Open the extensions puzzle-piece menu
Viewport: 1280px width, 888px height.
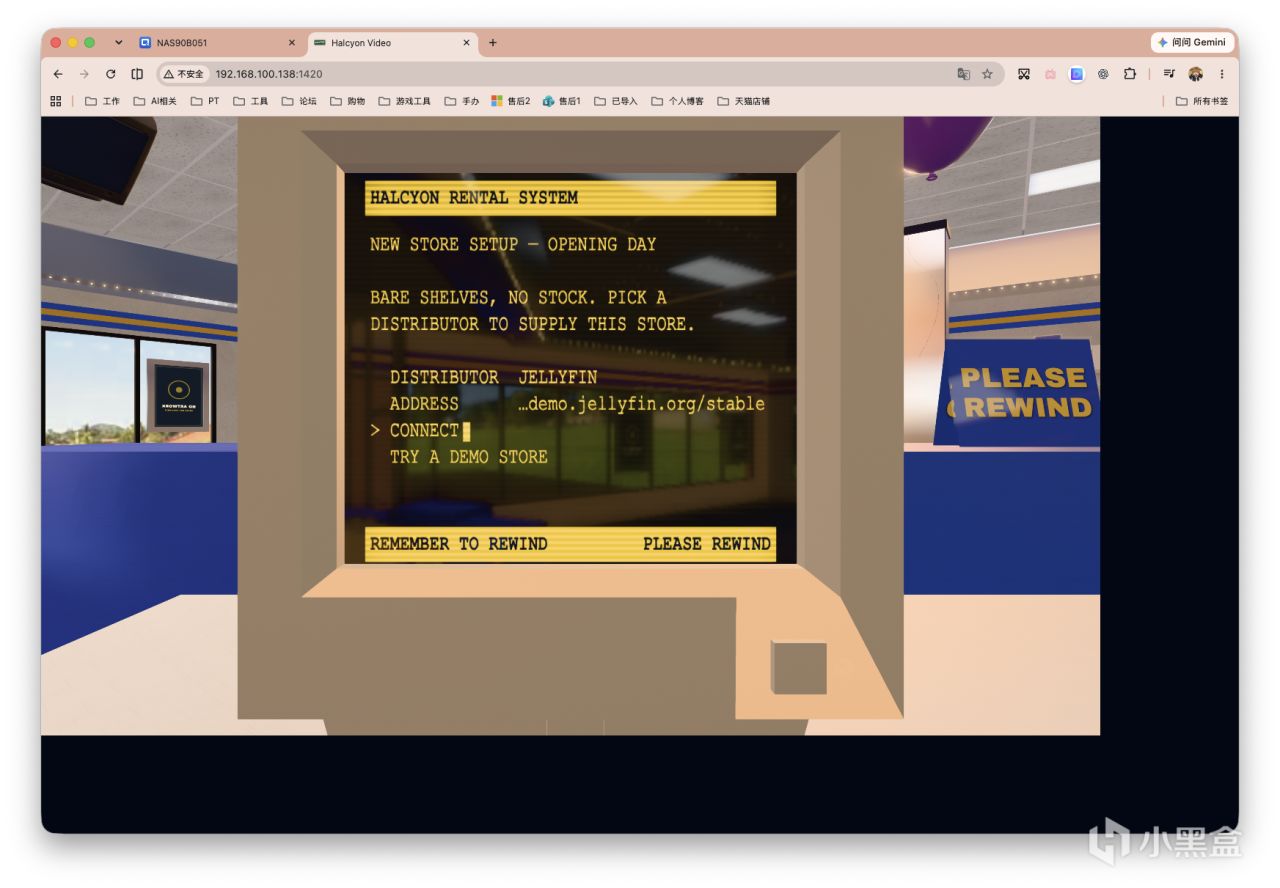pos(1130,74)
